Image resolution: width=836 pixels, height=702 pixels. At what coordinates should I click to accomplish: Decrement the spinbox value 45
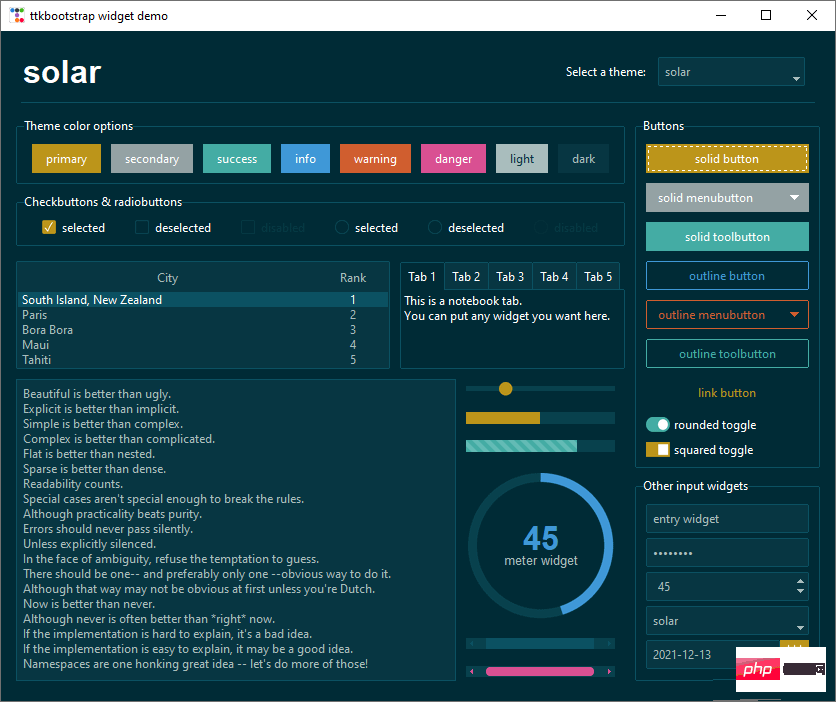[x=800, y=591]
